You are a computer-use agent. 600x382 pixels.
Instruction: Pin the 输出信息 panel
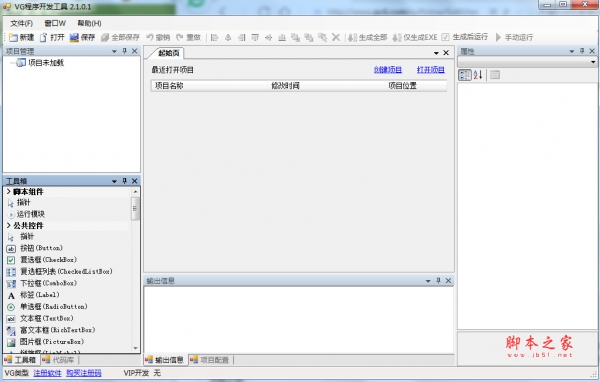(438, 281)
